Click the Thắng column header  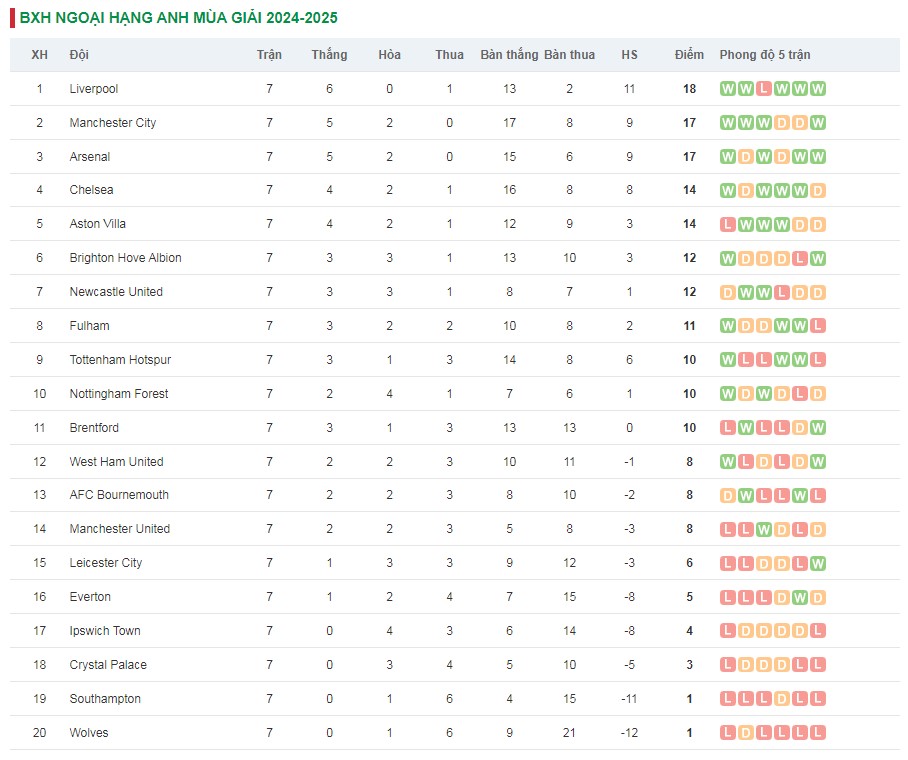329,54
